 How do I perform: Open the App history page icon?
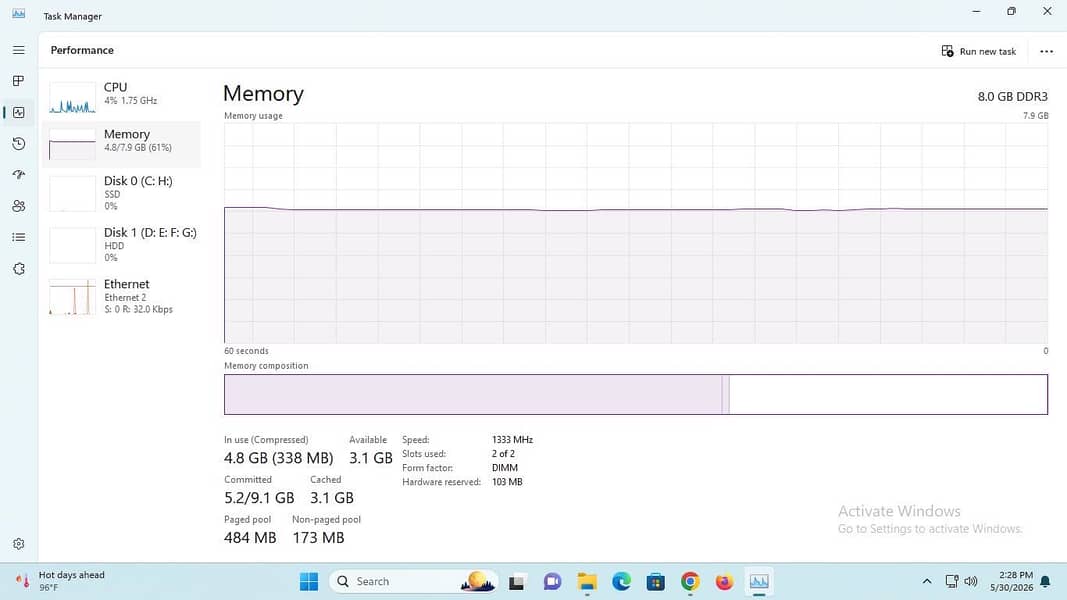(18, 144)
